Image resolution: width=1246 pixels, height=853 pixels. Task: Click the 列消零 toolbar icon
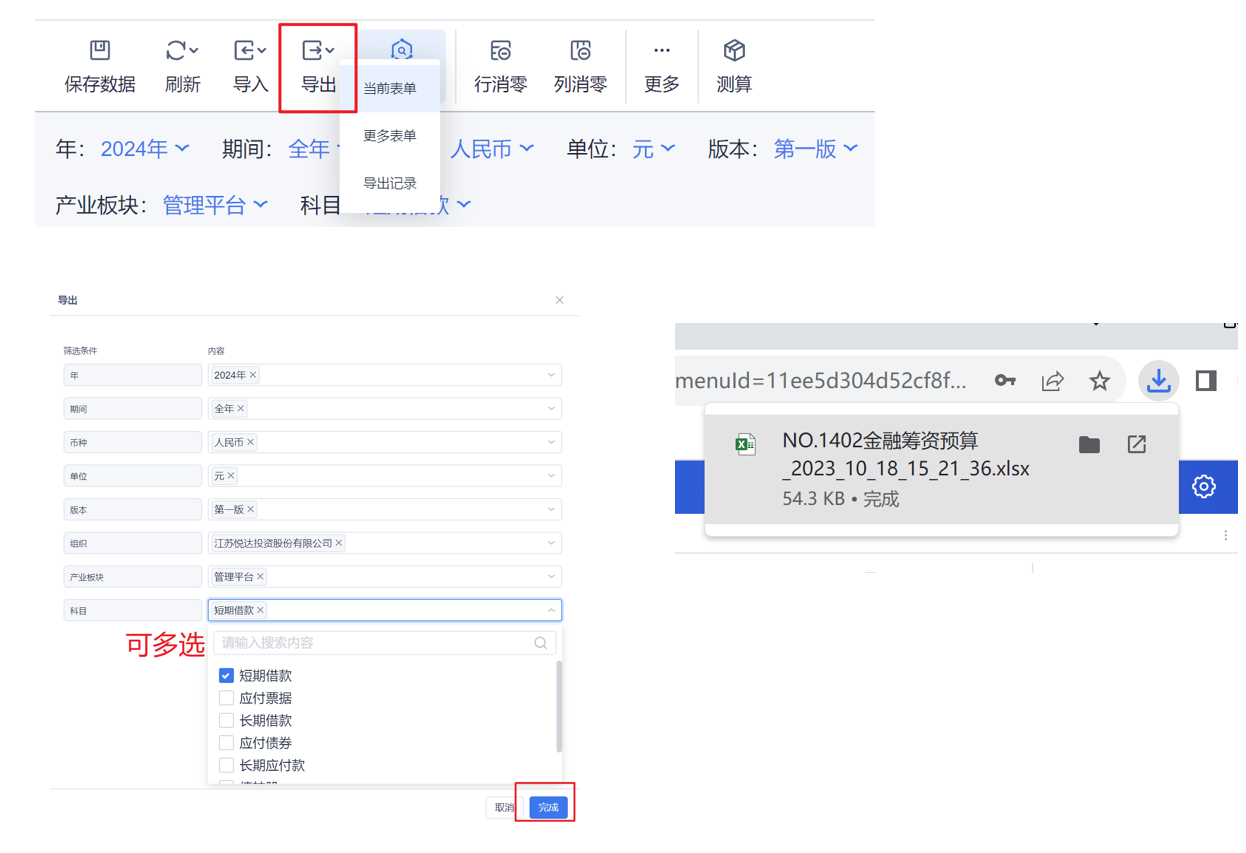click(580, 51)
